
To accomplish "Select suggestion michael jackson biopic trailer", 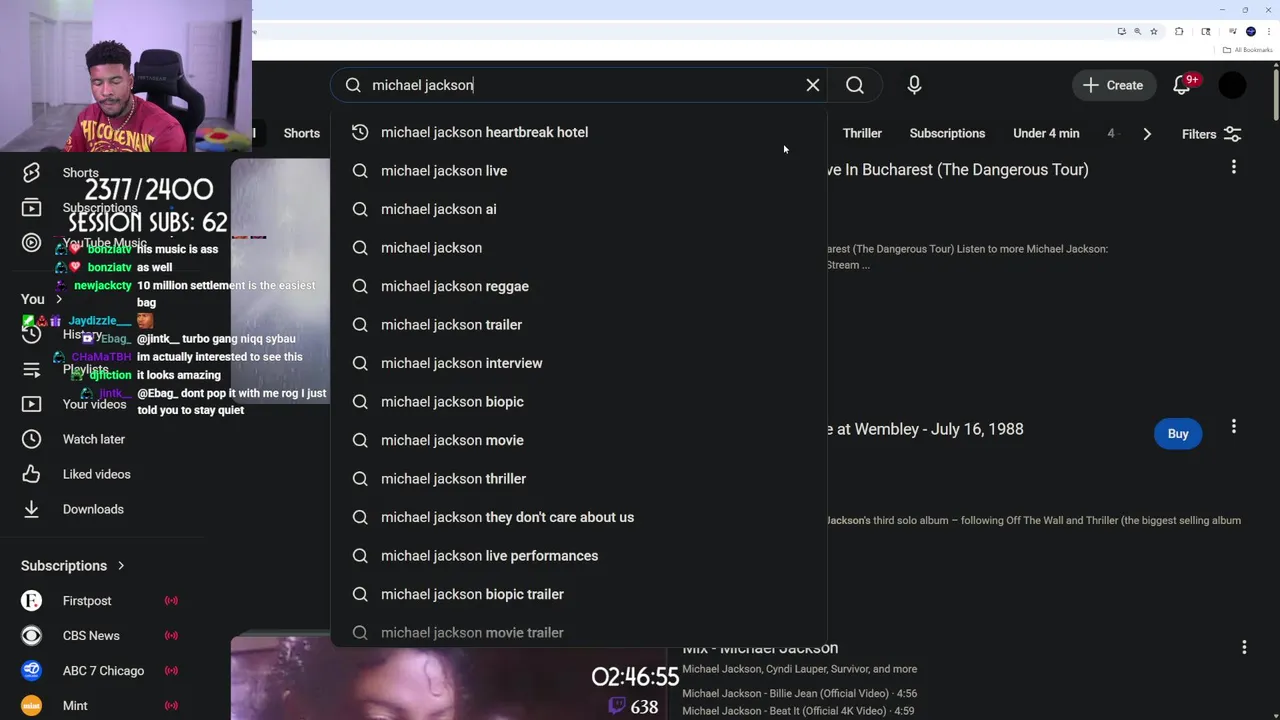I will pos(578,594).
